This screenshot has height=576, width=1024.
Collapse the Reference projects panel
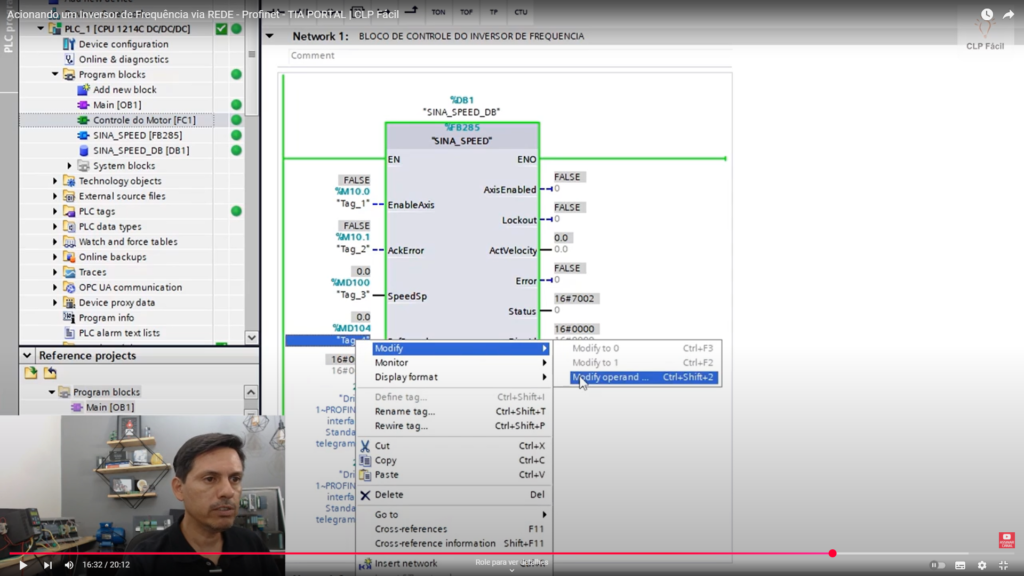tap(27, 355)
